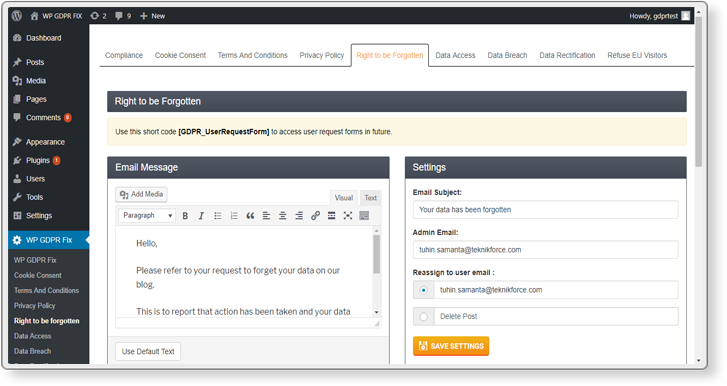The image size is (727, 386).
Task: Select Reassign to user email radio
Action: point(423,290)
